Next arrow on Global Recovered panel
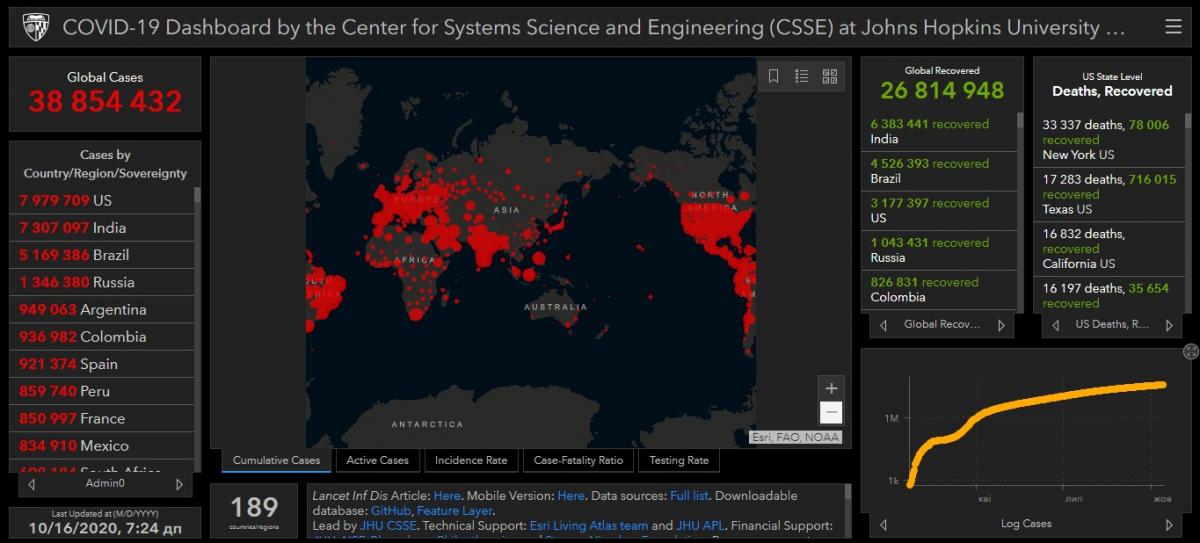The height and width of the screenshot is (543, 1200). pyautogui.click(x=1001, y=325)
